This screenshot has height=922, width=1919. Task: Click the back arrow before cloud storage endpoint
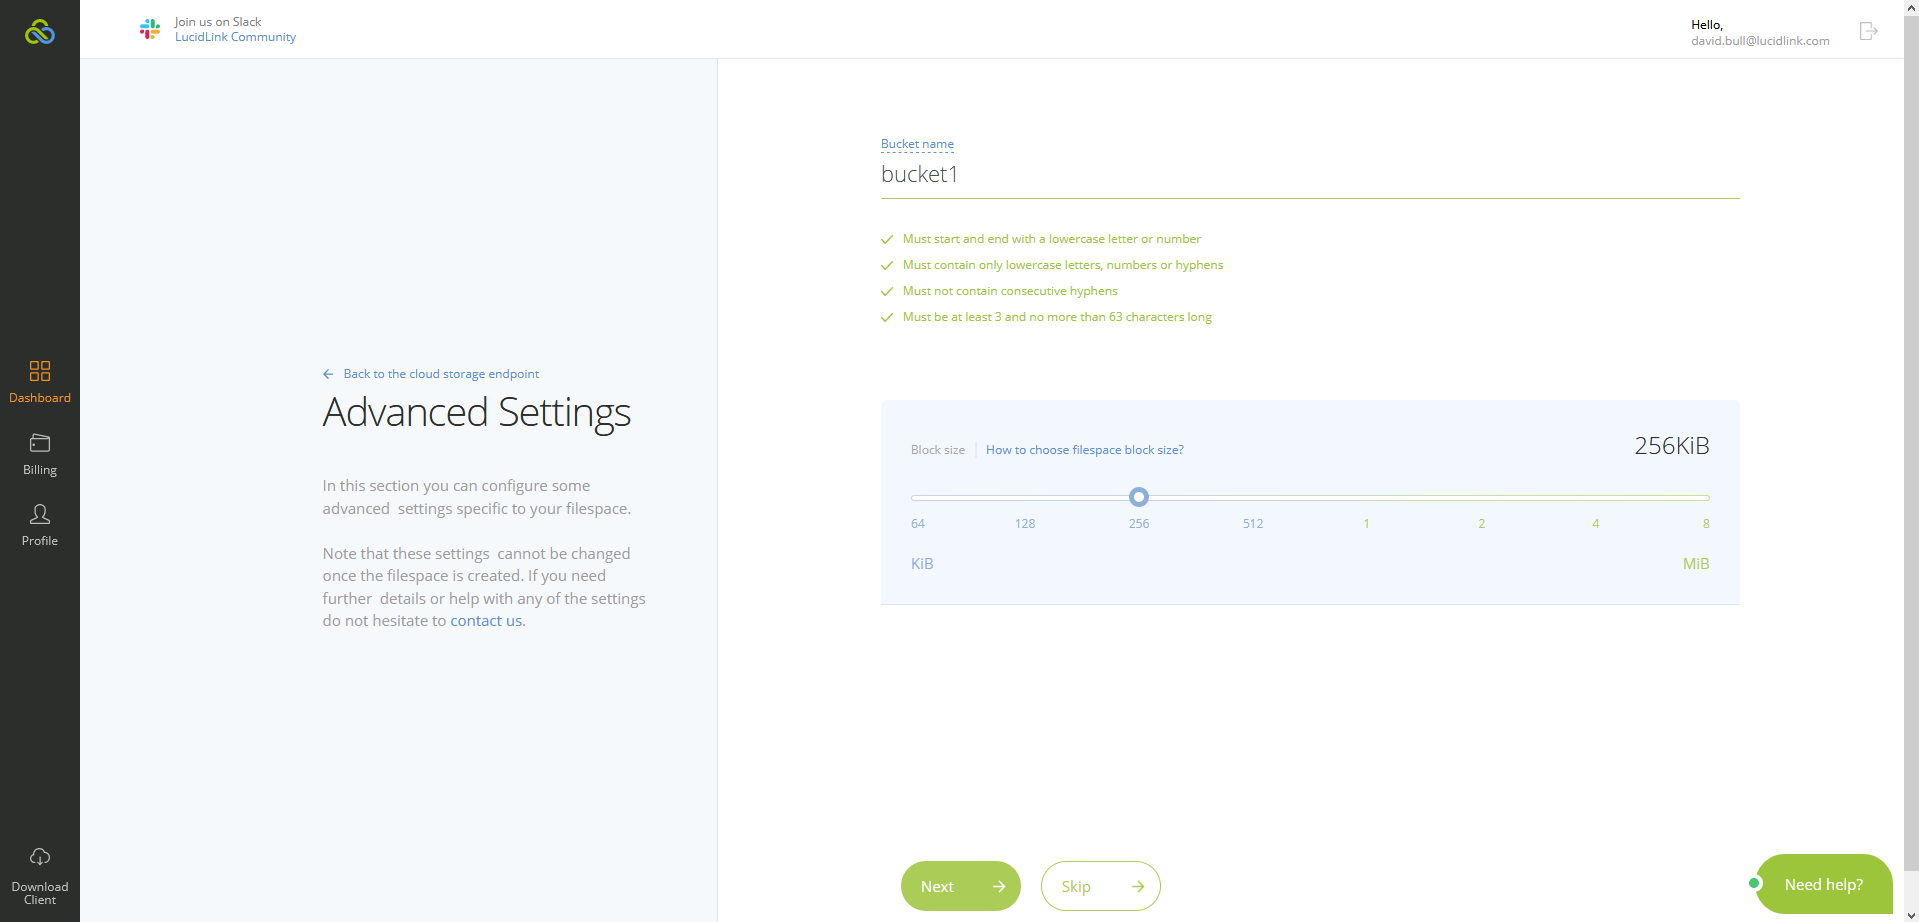[328, 374]
